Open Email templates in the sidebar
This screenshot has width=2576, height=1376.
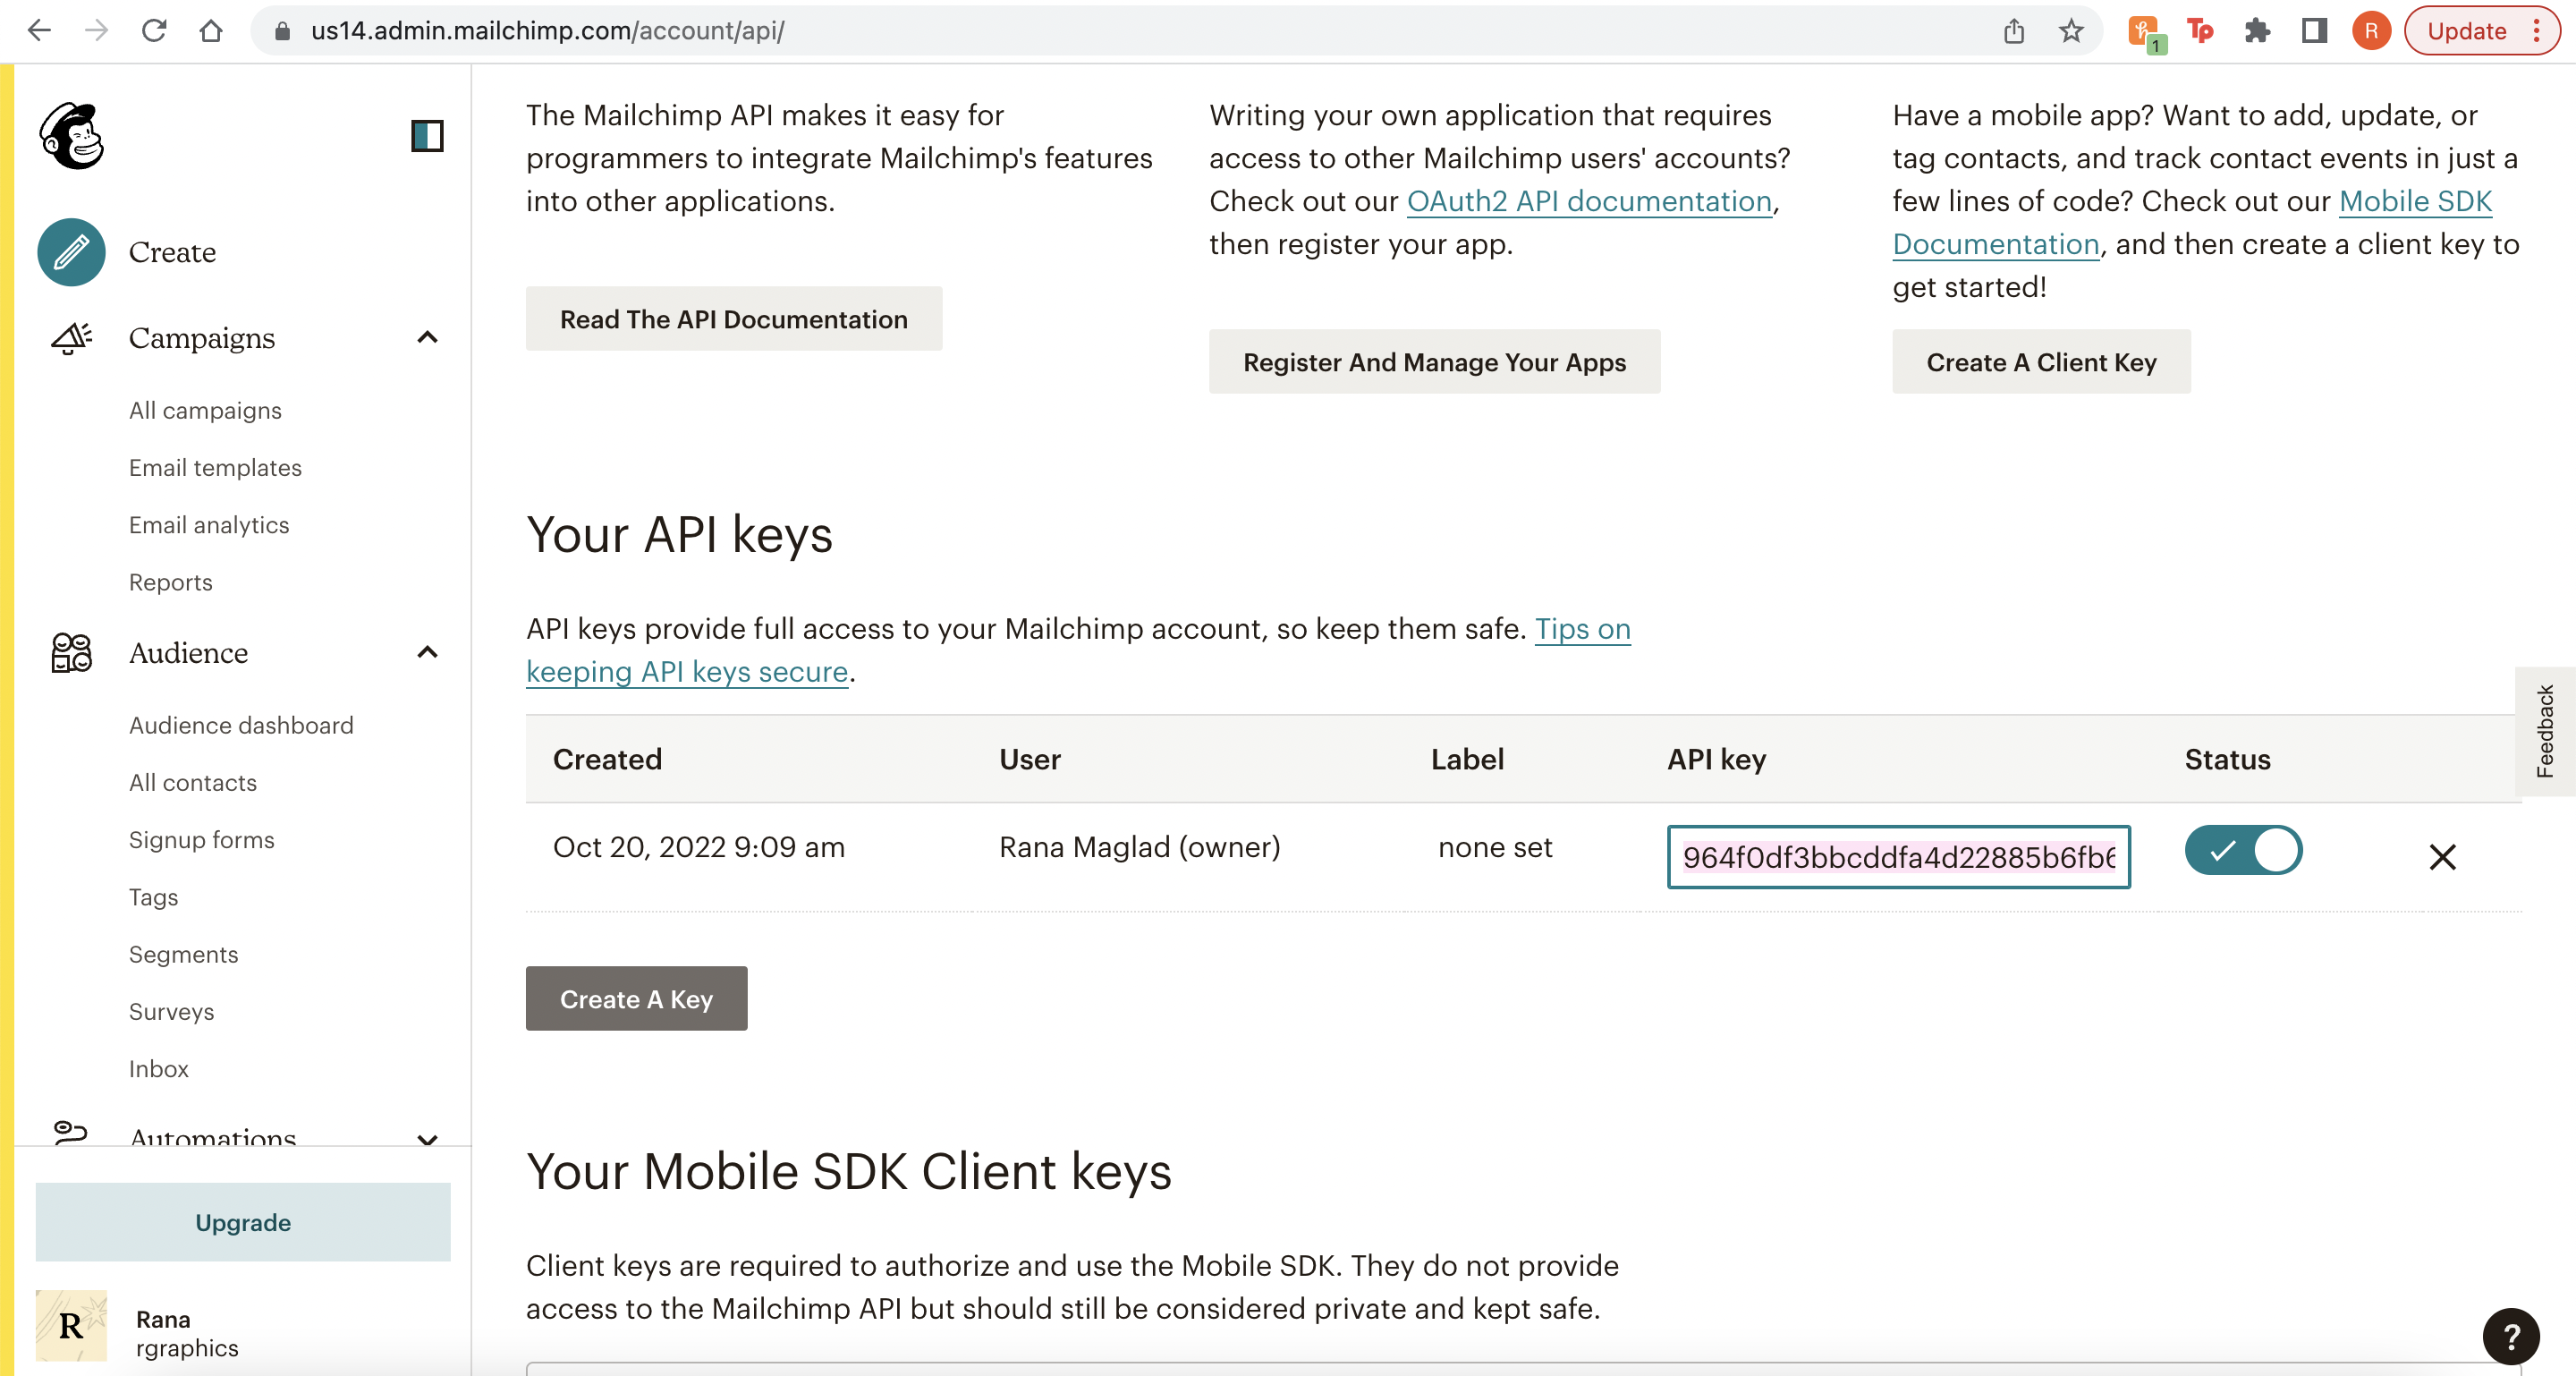(x=215, y=467)
